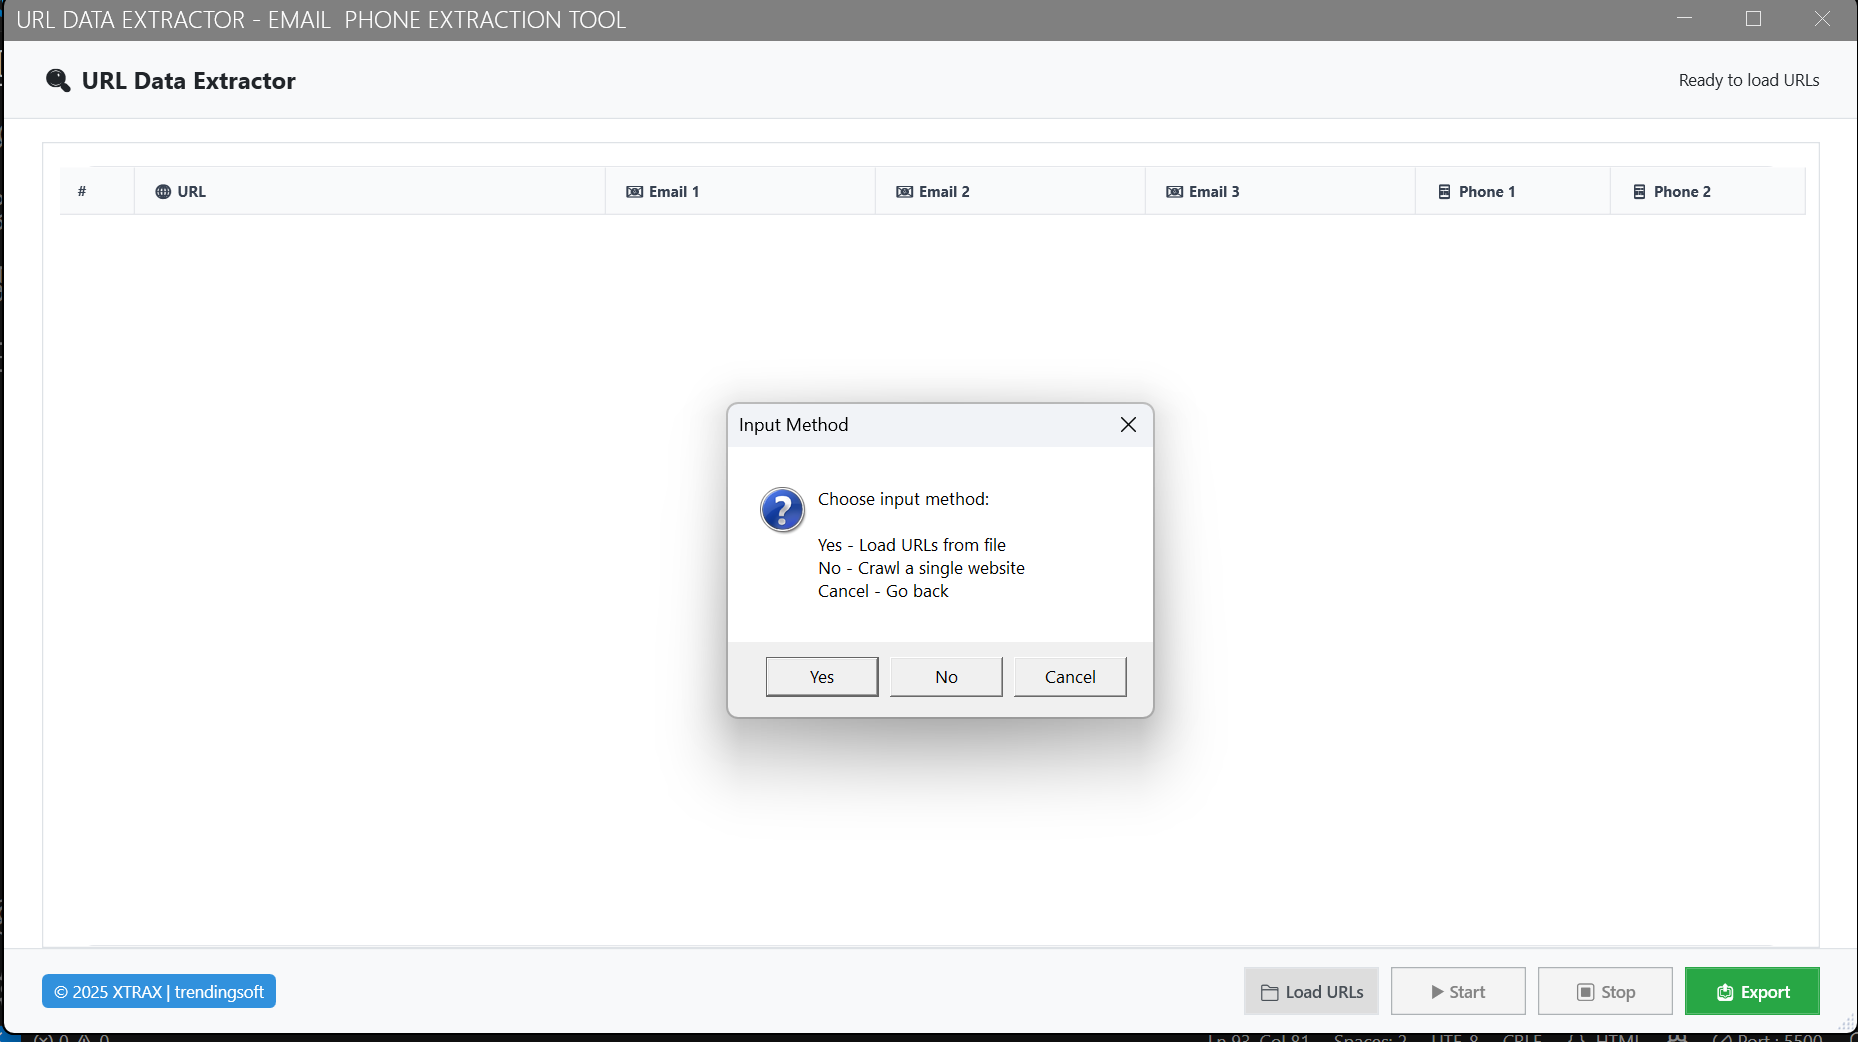Choose No to crawl a single website
The width and height of the screenshot is (1858, 1042).
[x=946, y=677]
